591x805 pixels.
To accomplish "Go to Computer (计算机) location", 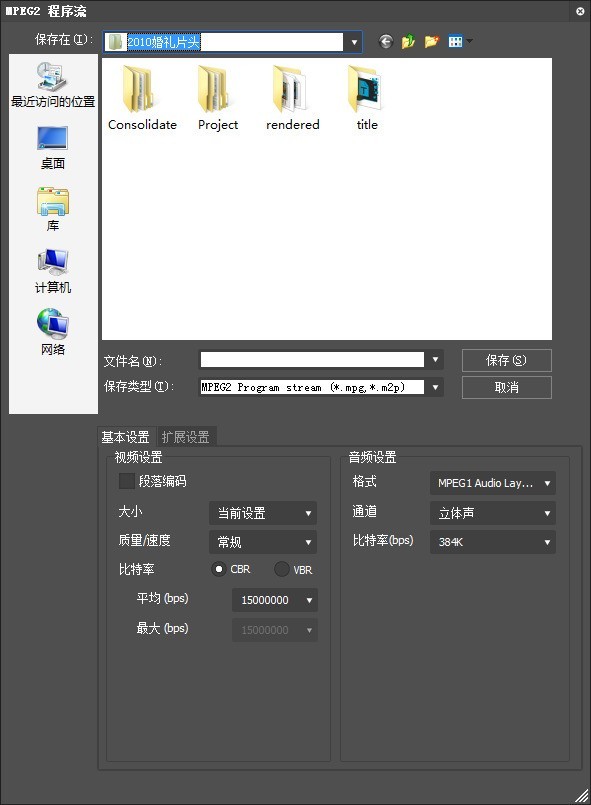I will tap(53, 271).
